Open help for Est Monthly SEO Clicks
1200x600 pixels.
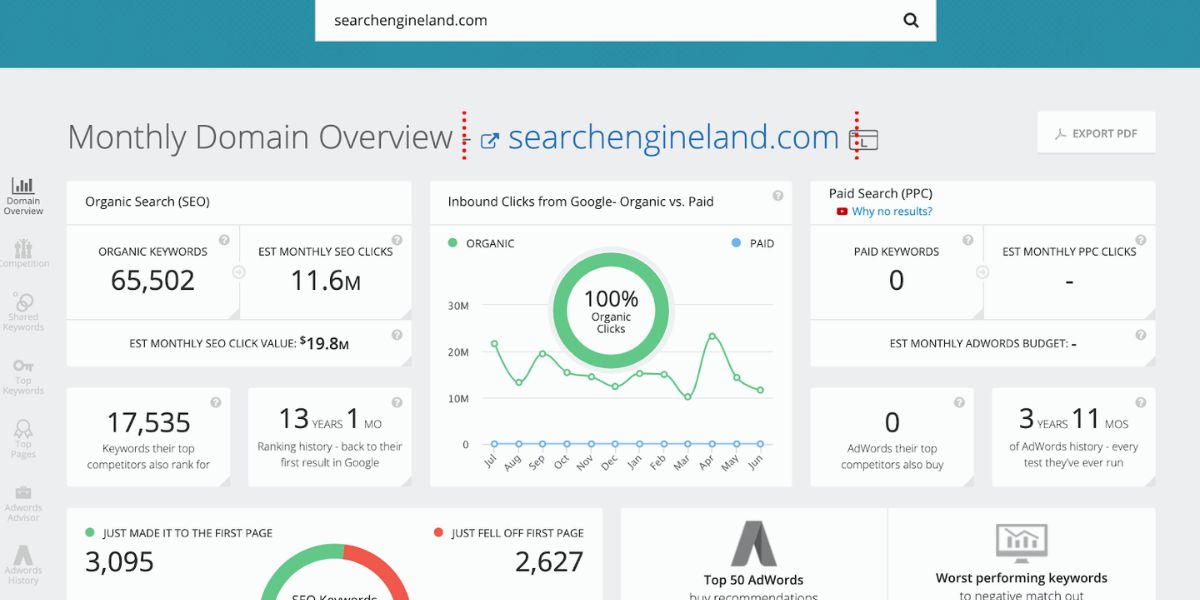click(397, 240)
